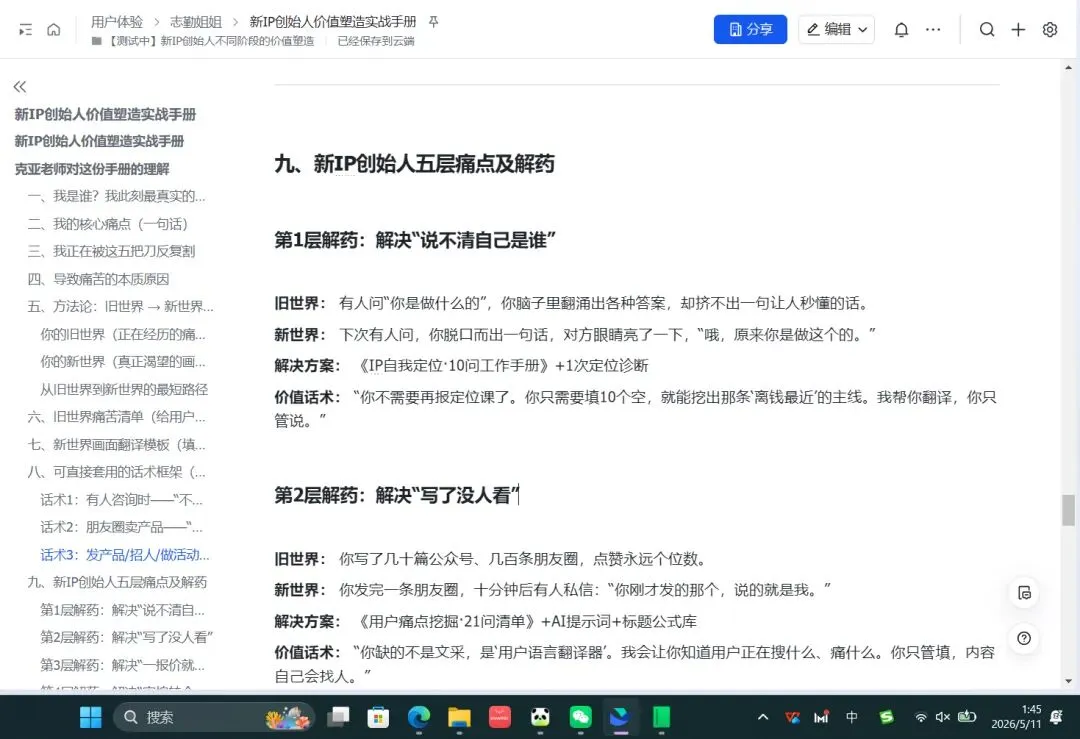This screenshot has height=739, width=1080.
Task: Go to 用户体验 in breadcrumb
Action: coord(117,22)
